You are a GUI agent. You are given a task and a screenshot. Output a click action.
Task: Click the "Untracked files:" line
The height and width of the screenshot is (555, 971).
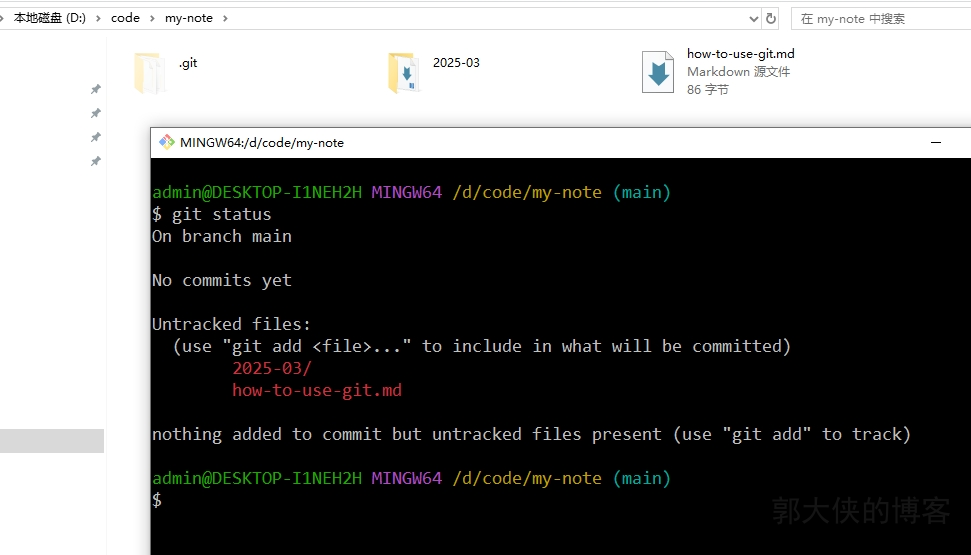pyautogui.click(x=232, y=325)
